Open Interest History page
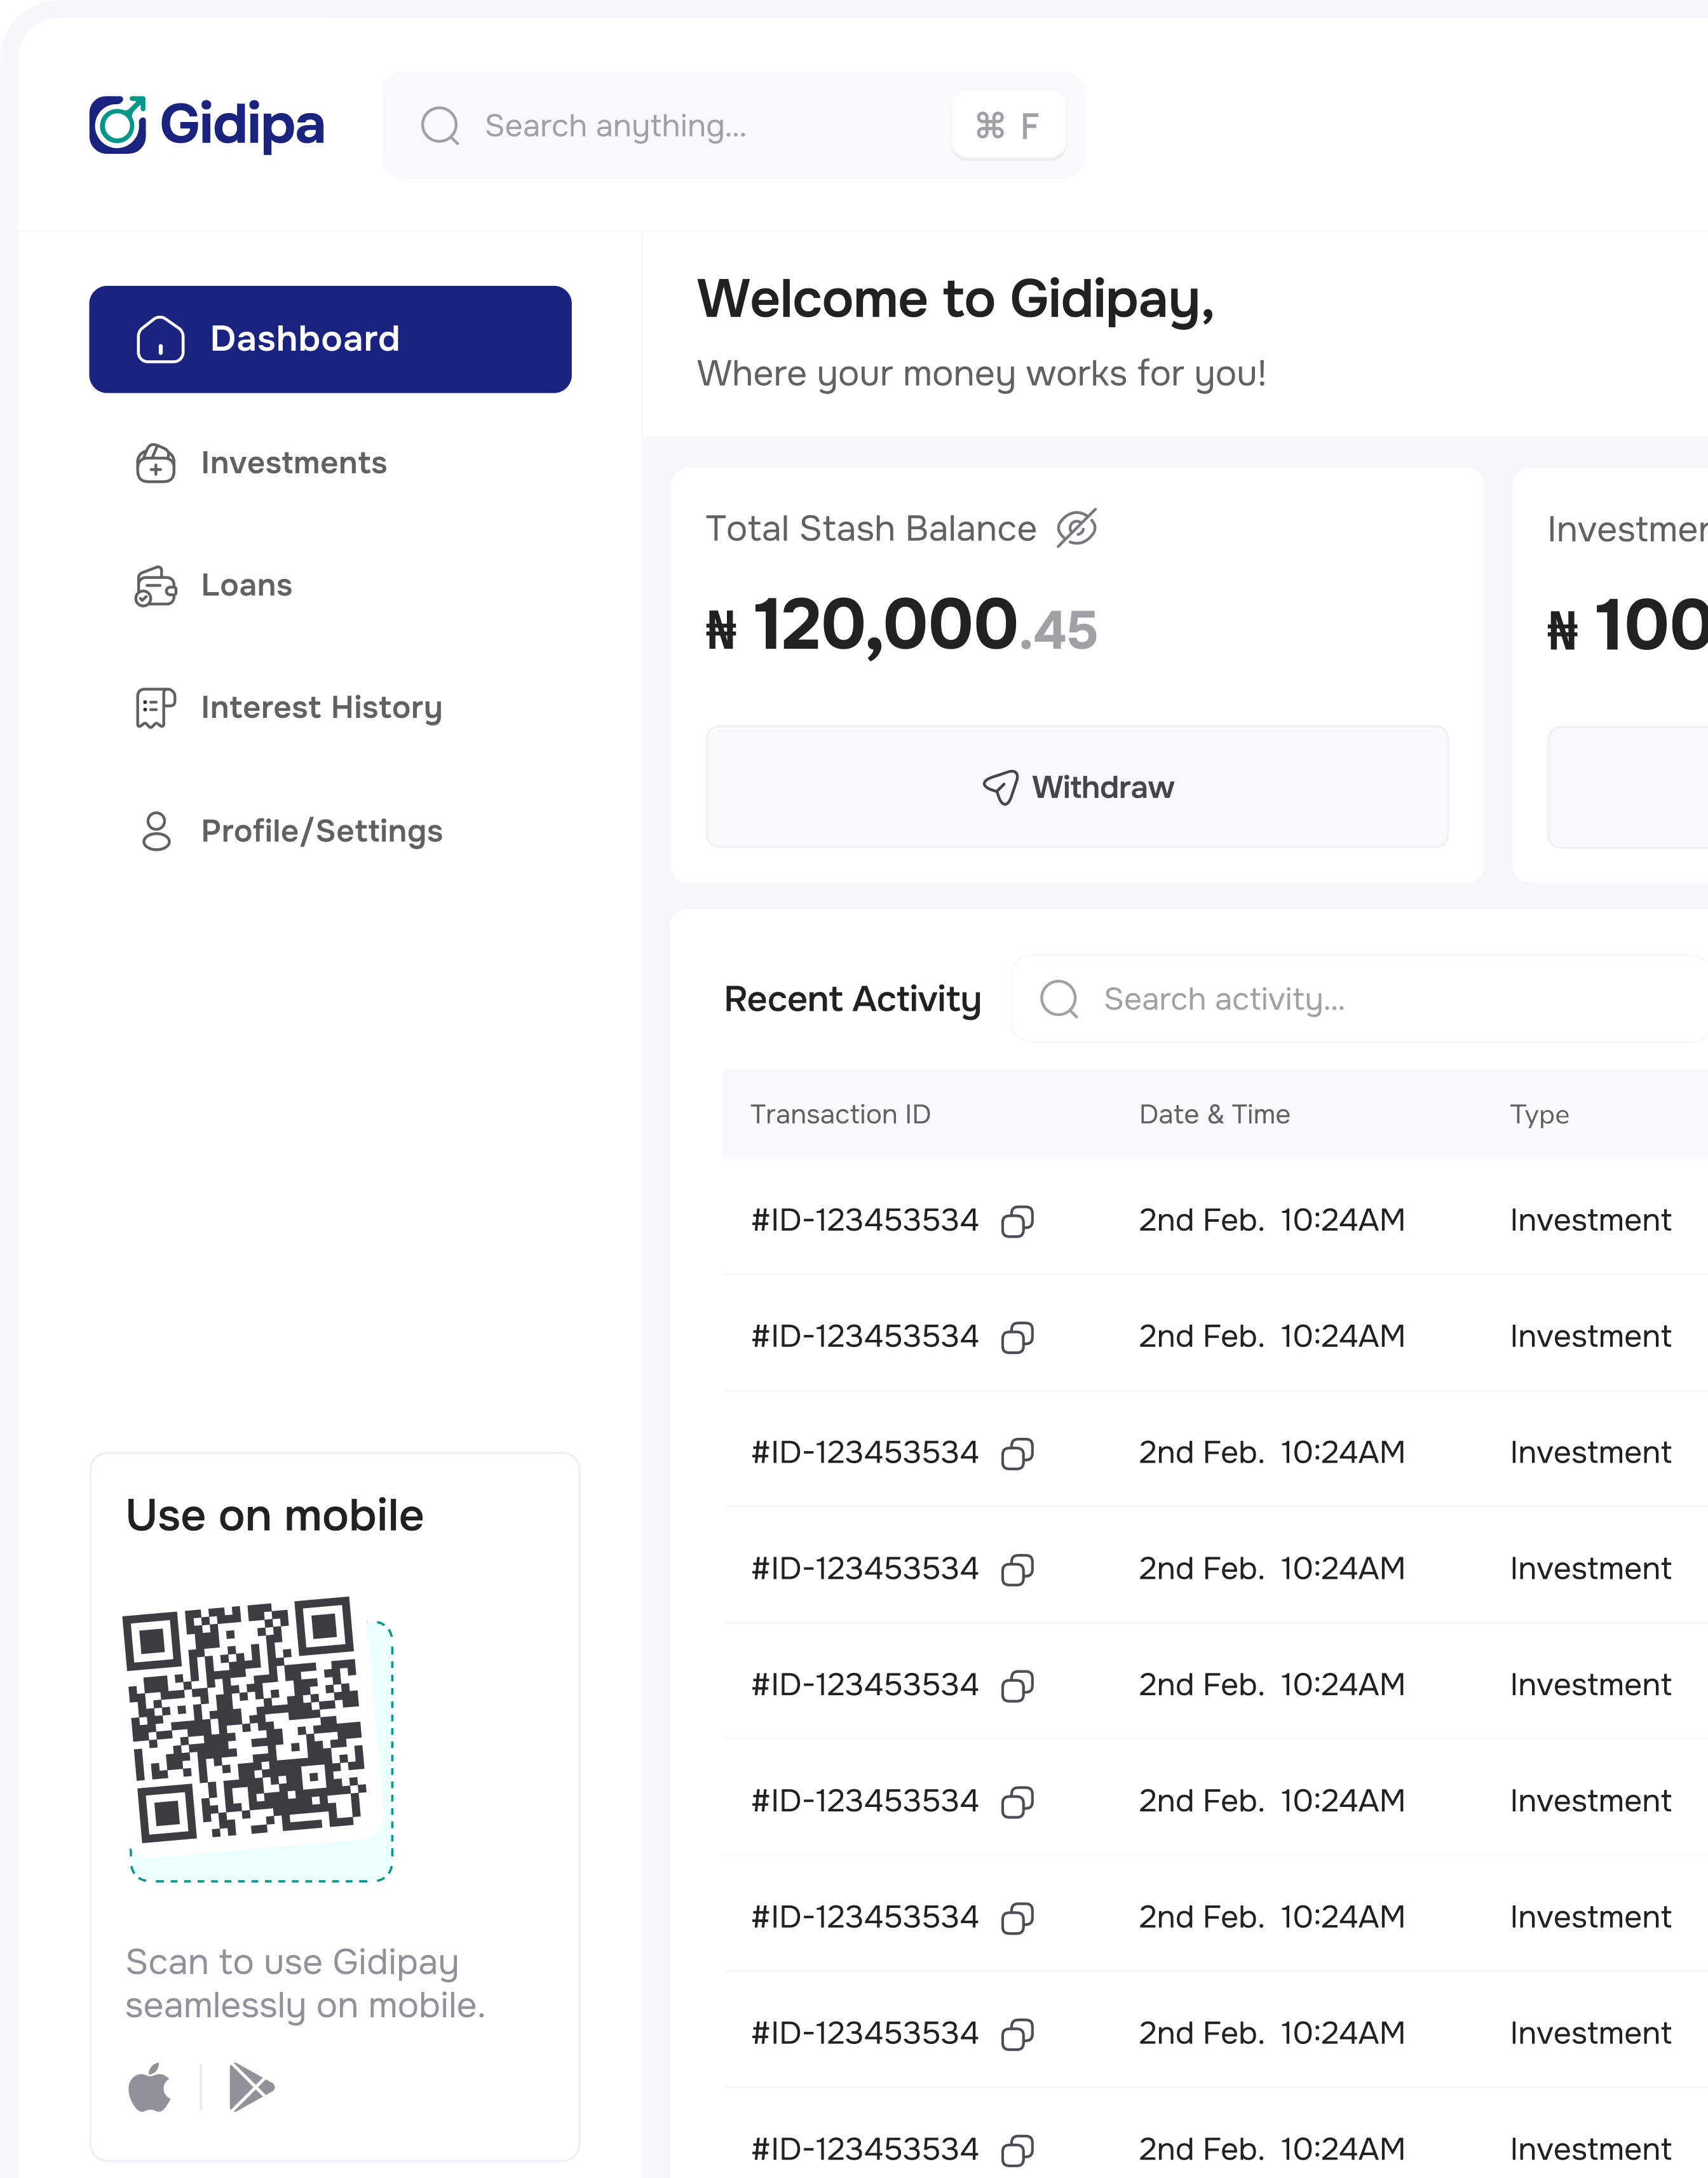The image size is (1708, 2178). click(320, 708)
